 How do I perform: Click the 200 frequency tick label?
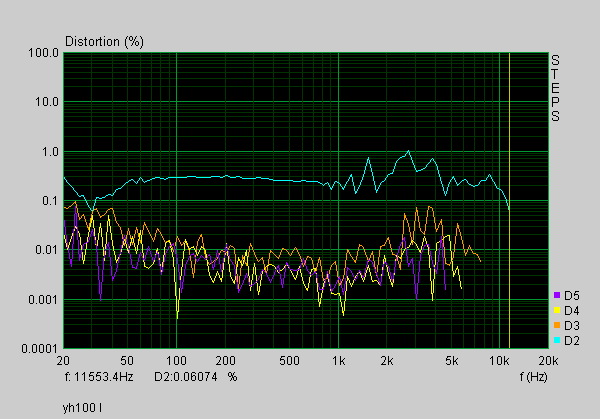(225, 361)
